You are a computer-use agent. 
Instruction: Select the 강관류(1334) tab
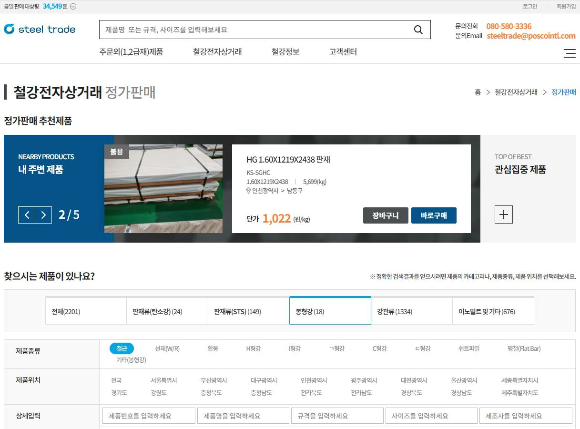pos(411,311)
